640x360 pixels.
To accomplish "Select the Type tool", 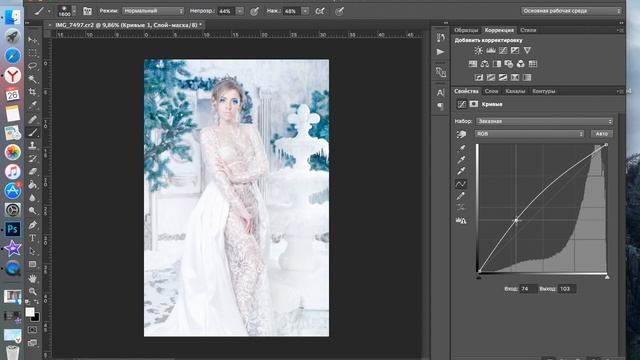I will click(x=33, y=238).
